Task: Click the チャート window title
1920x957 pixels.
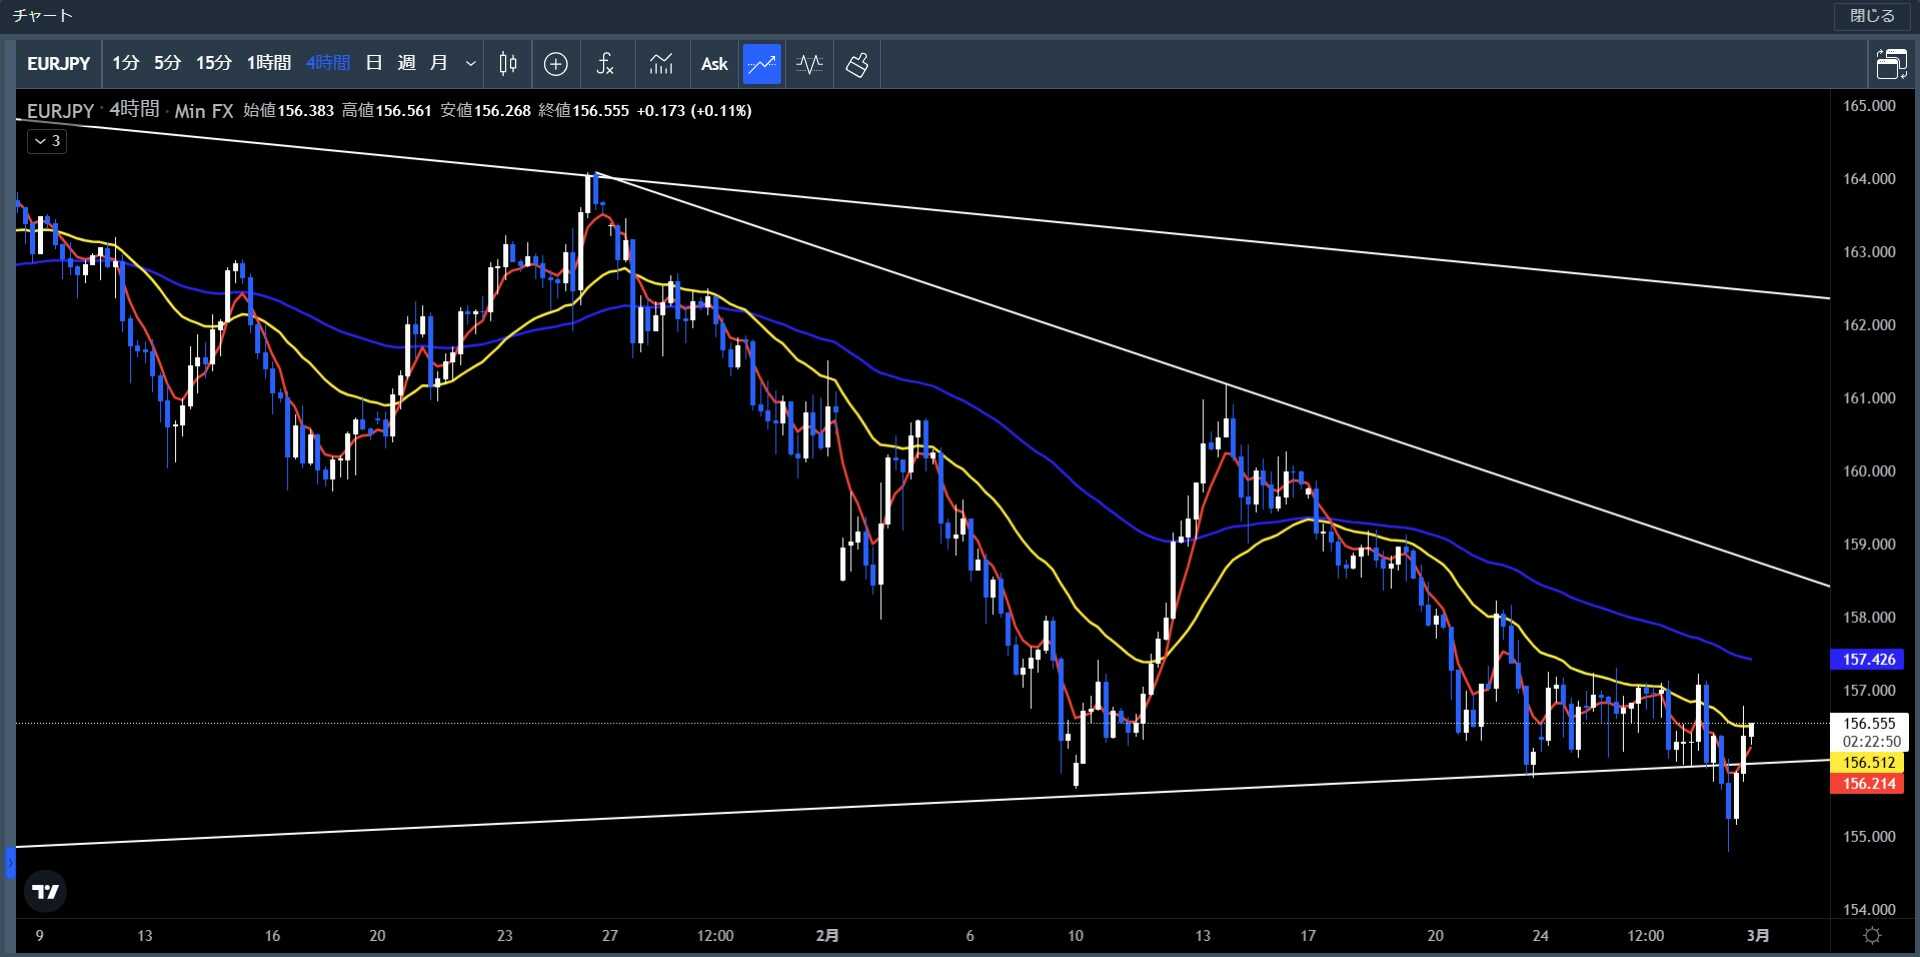Action: [x=43, y=16]
